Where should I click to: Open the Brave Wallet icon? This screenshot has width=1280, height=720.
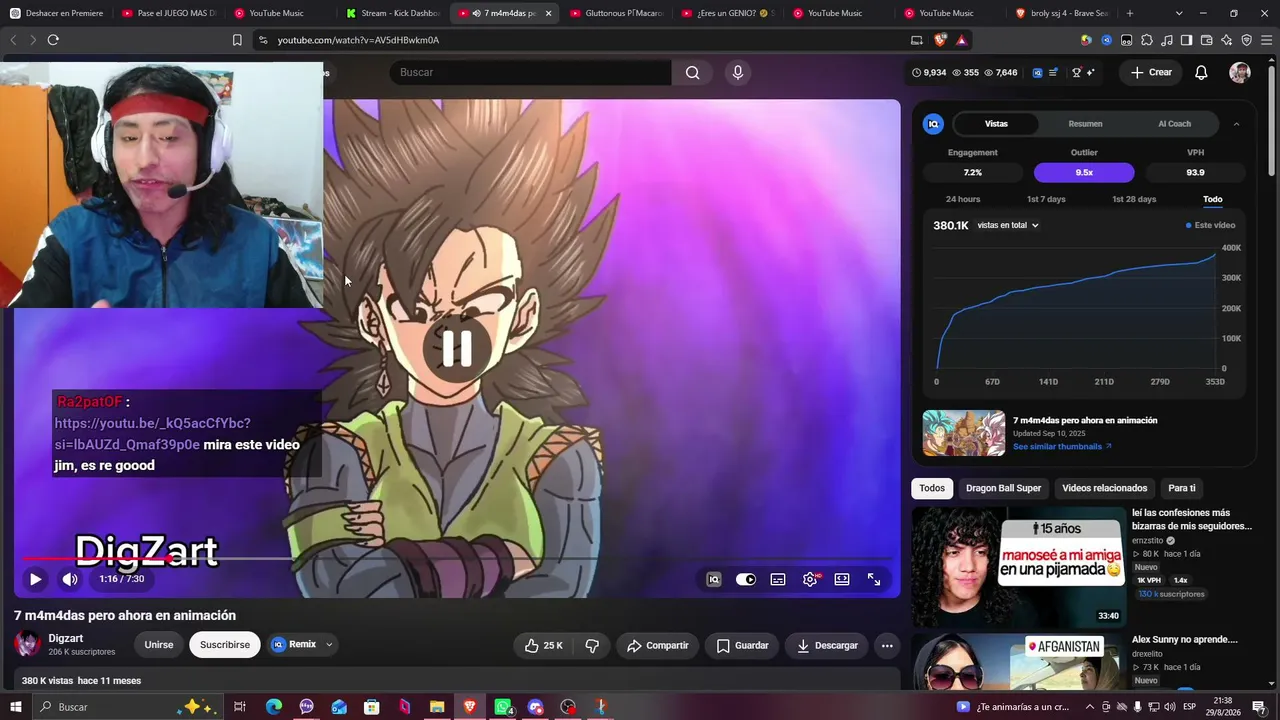tap(1207, 40)
